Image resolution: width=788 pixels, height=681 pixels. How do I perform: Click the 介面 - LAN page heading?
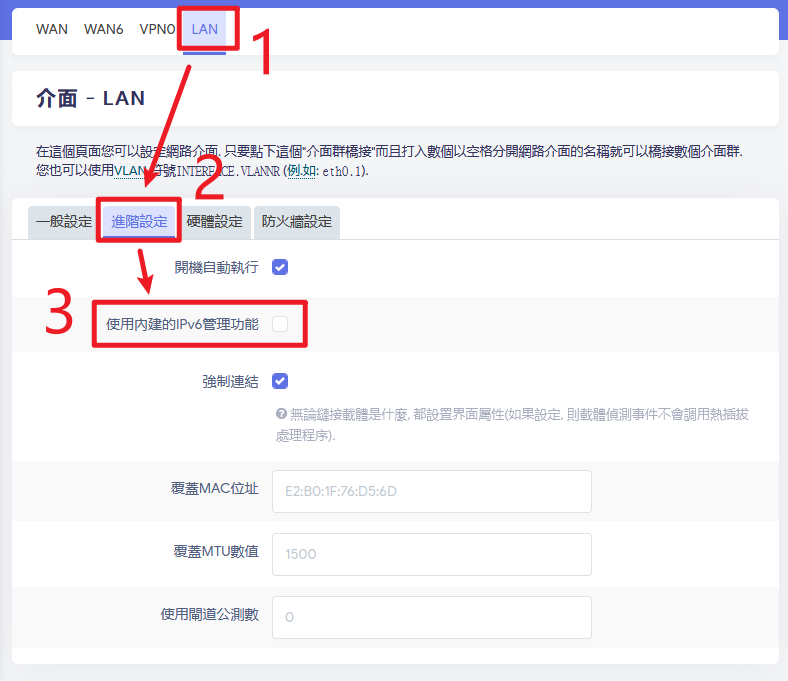click(x=90, y=98)
